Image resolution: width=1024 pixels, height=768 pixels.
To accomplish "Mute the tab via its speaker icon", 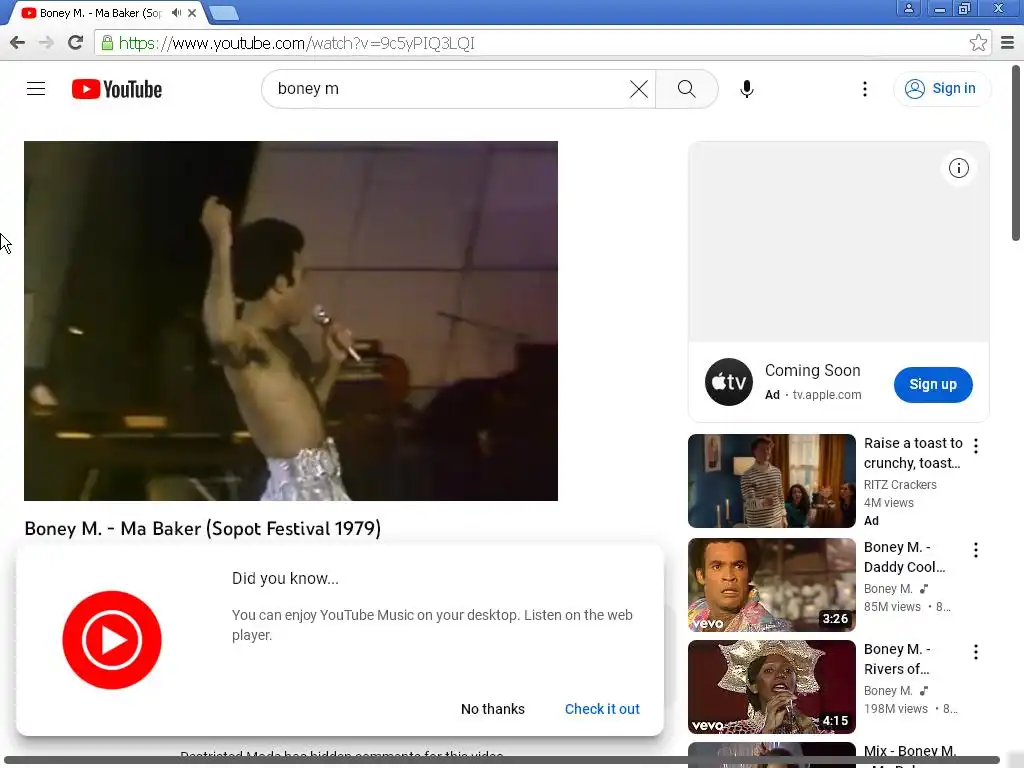I will (x=176, y=12).
